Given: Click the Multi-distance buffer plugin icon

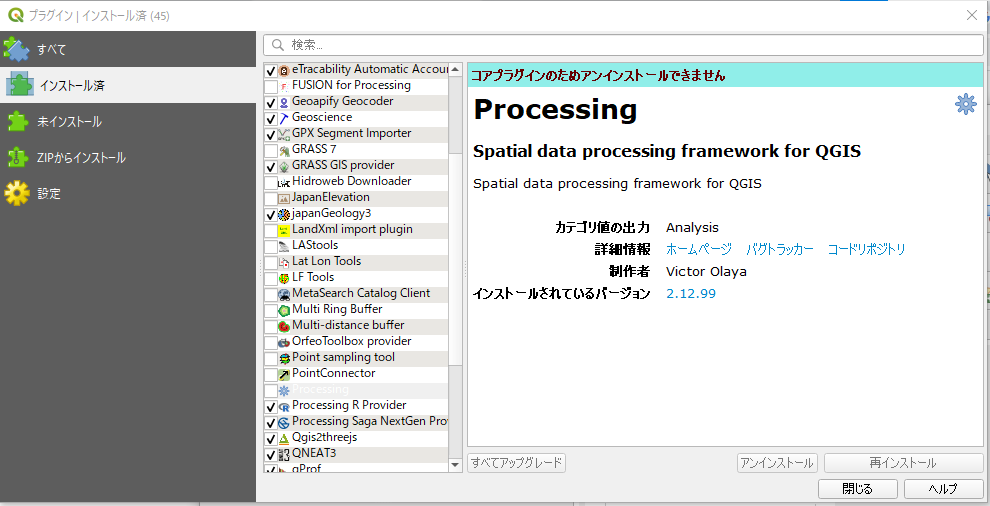Looking at the screenshot, I should (x=284, y=326).
